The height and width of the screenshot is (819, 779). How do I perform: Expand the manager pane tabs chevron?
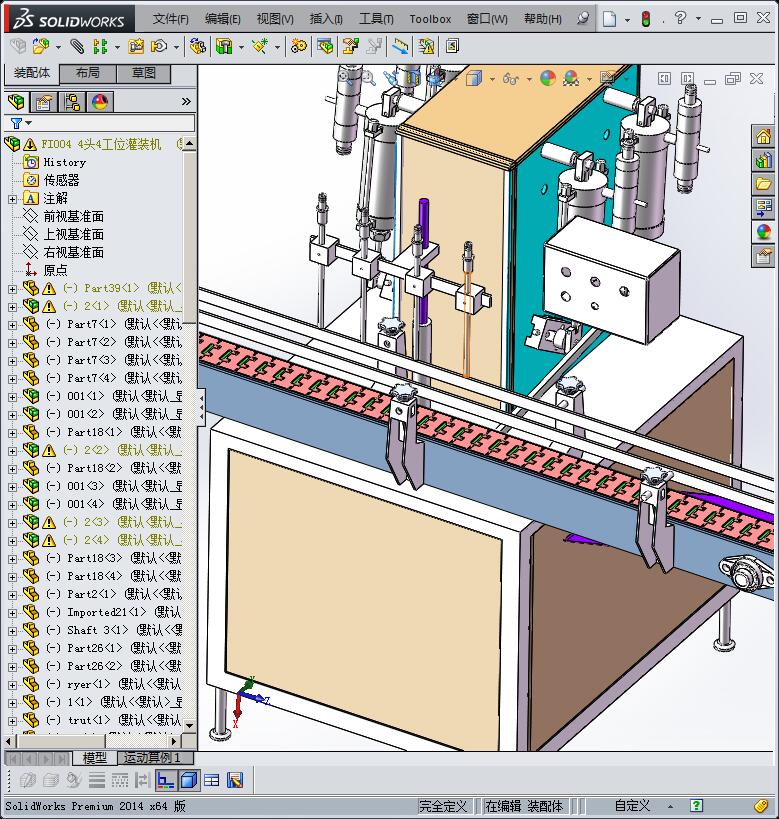coord(186,101)
